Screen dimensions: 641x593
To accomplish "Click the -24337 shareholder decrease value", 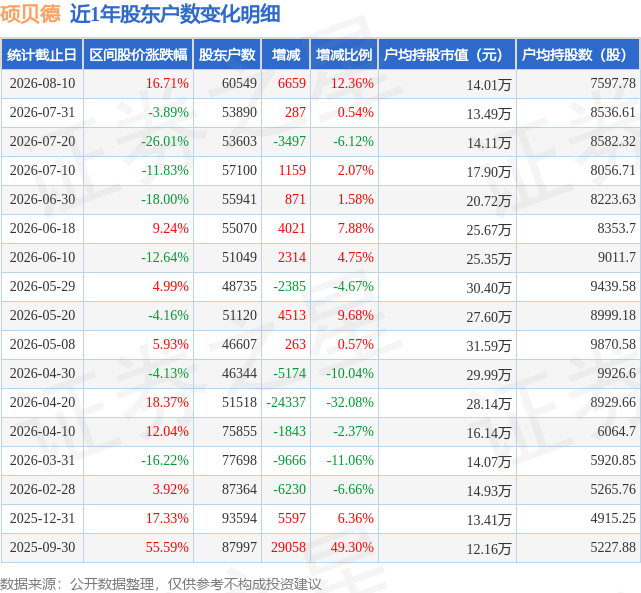I will click(x=286, y=402).
